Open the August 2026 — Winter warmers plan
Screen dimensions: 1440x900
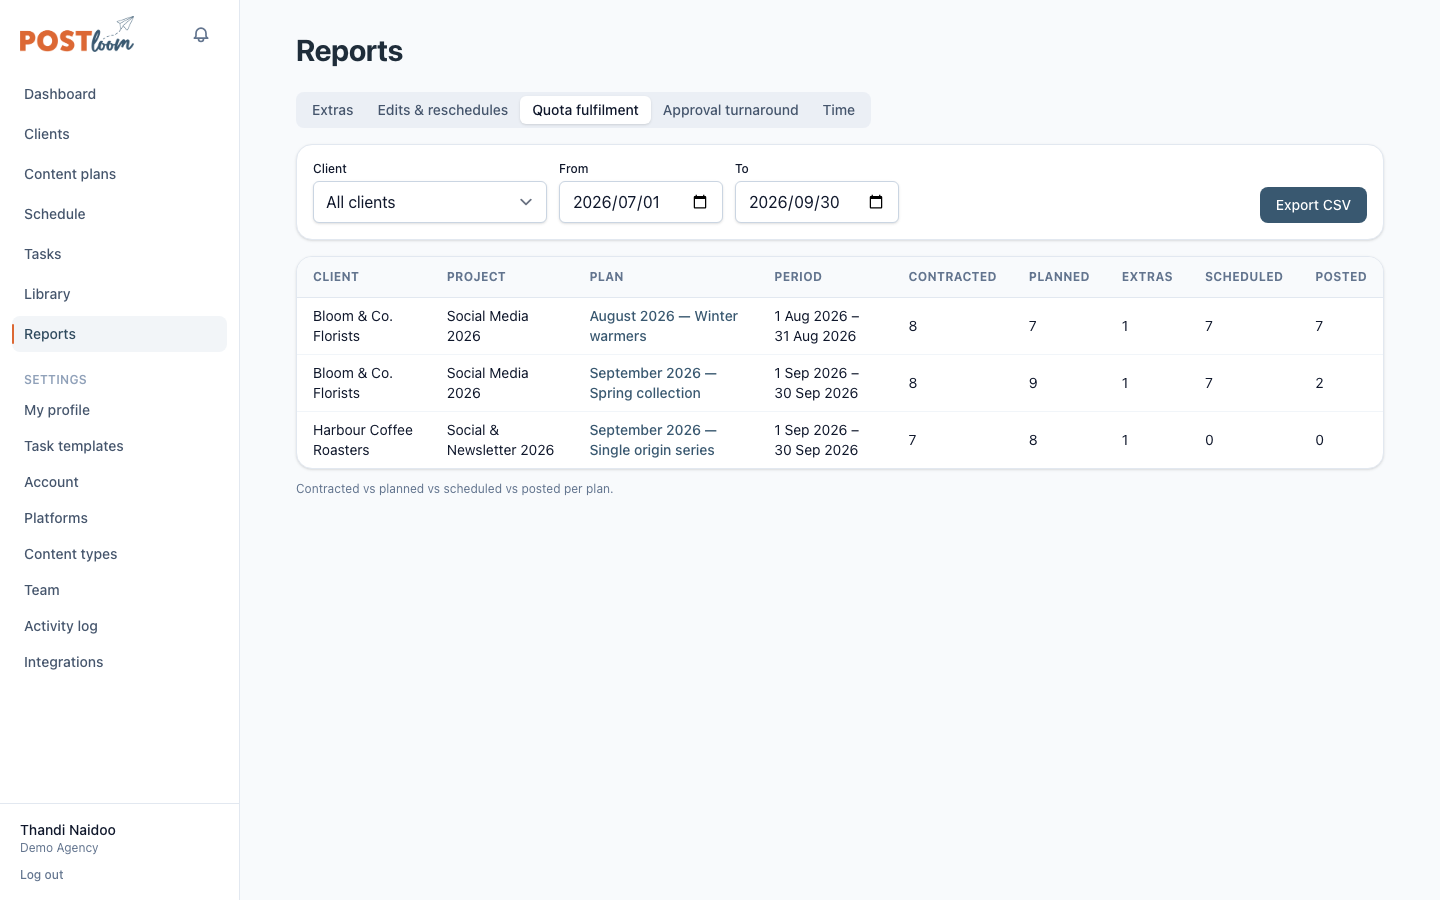click(x=664, y=326)
